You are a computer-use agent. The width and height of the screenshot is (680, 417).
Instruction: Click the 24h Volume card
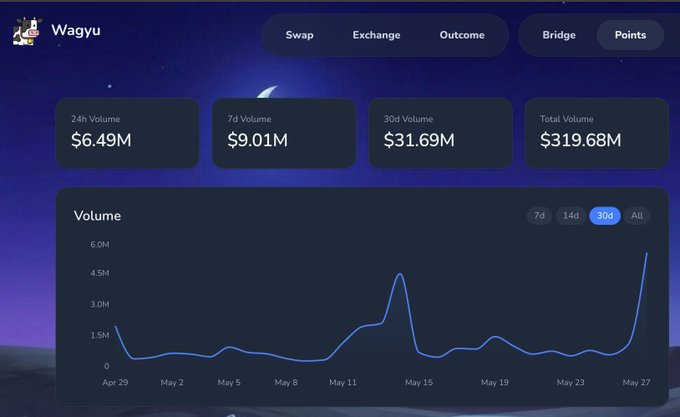click(x=128, y=133)
